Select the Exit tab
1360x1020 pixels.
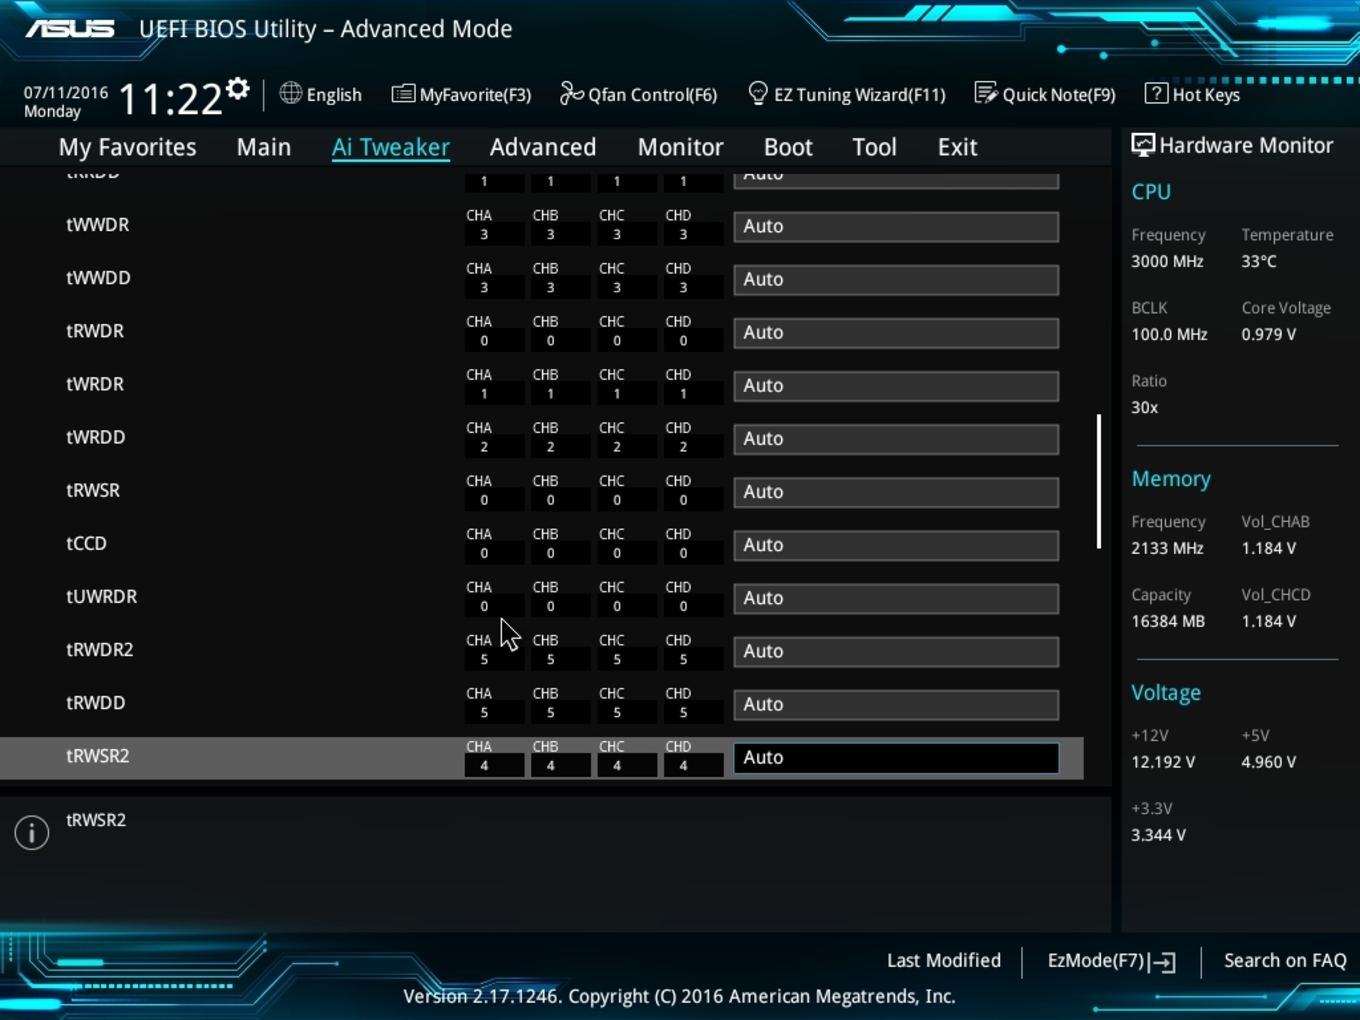(957, 147)
